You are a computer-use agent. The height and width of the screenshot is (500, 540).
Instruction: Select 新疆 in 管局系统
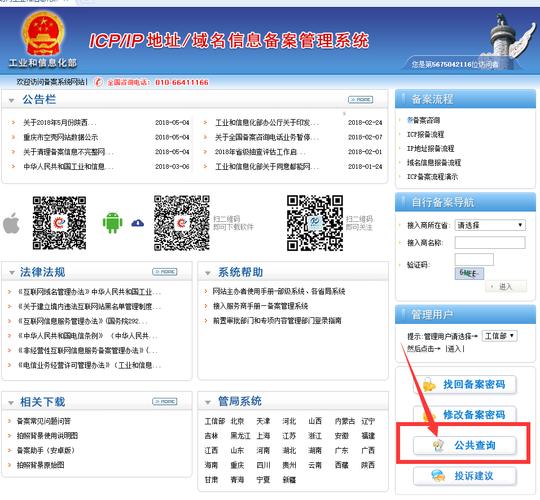(x=289, y=480)
